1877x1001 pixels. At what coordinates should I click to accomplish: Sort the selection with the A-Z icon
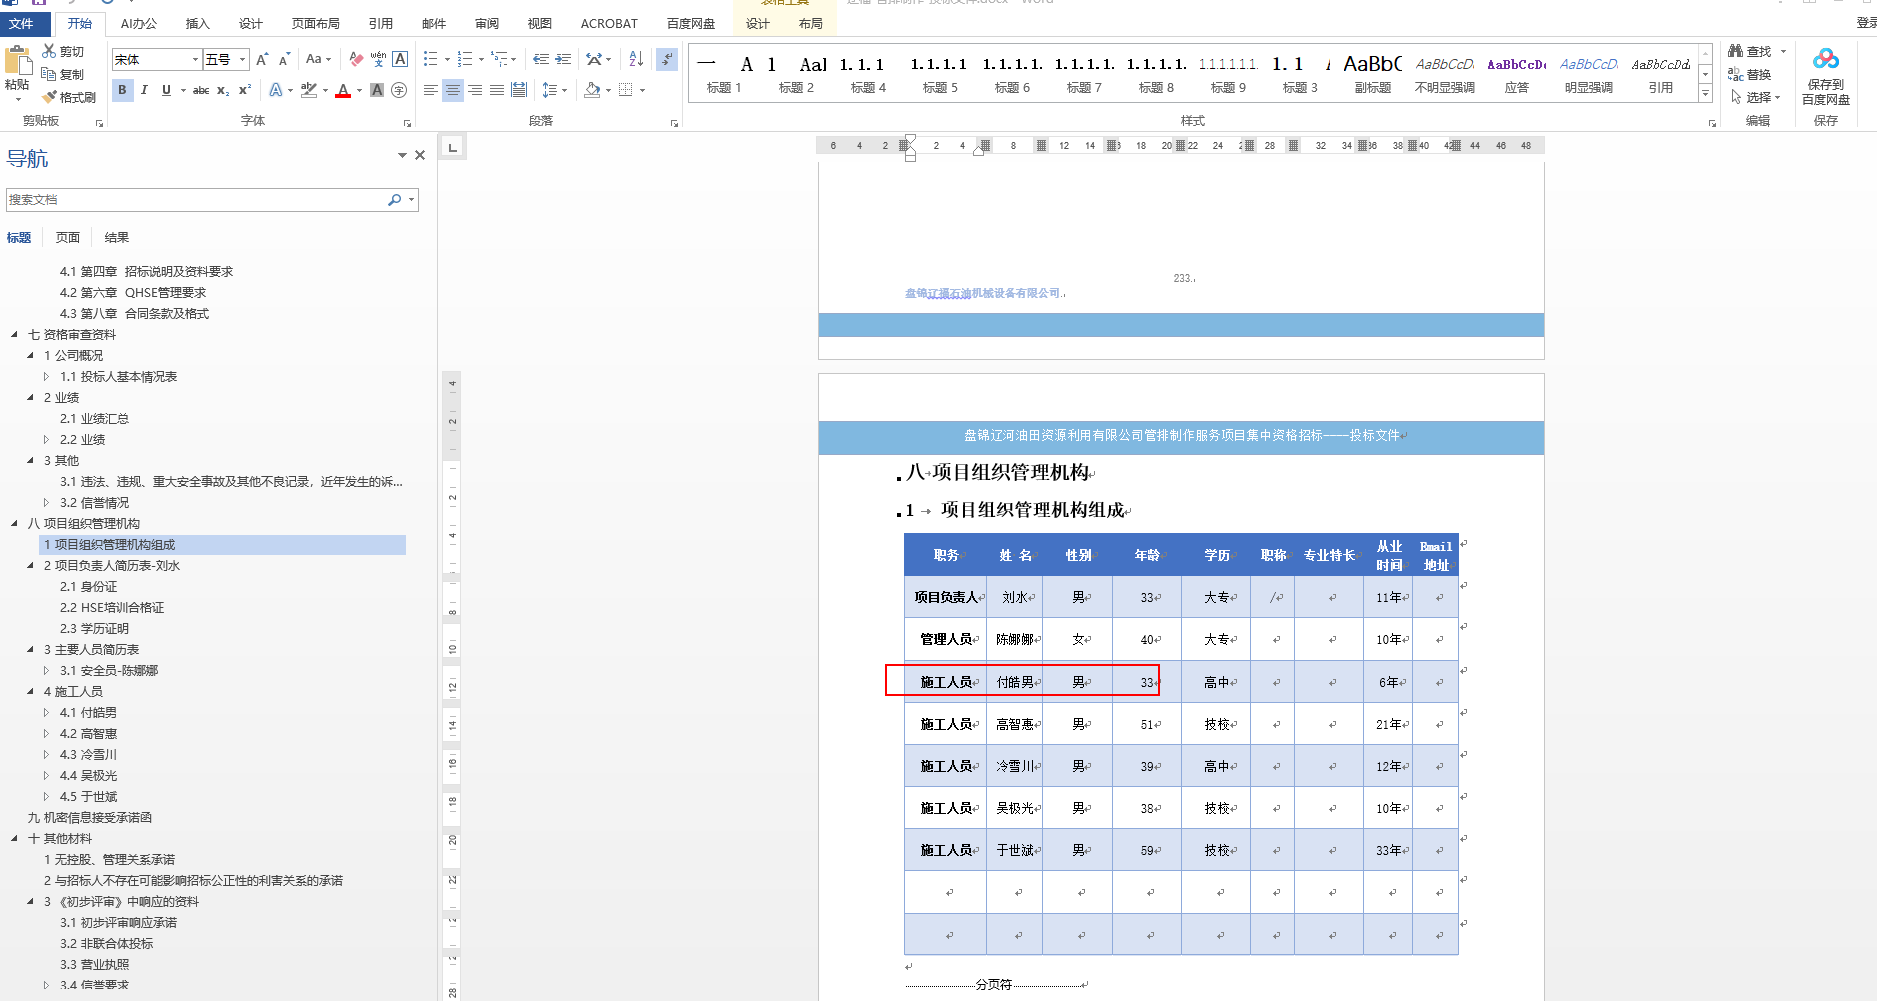(x=636, y=60)
